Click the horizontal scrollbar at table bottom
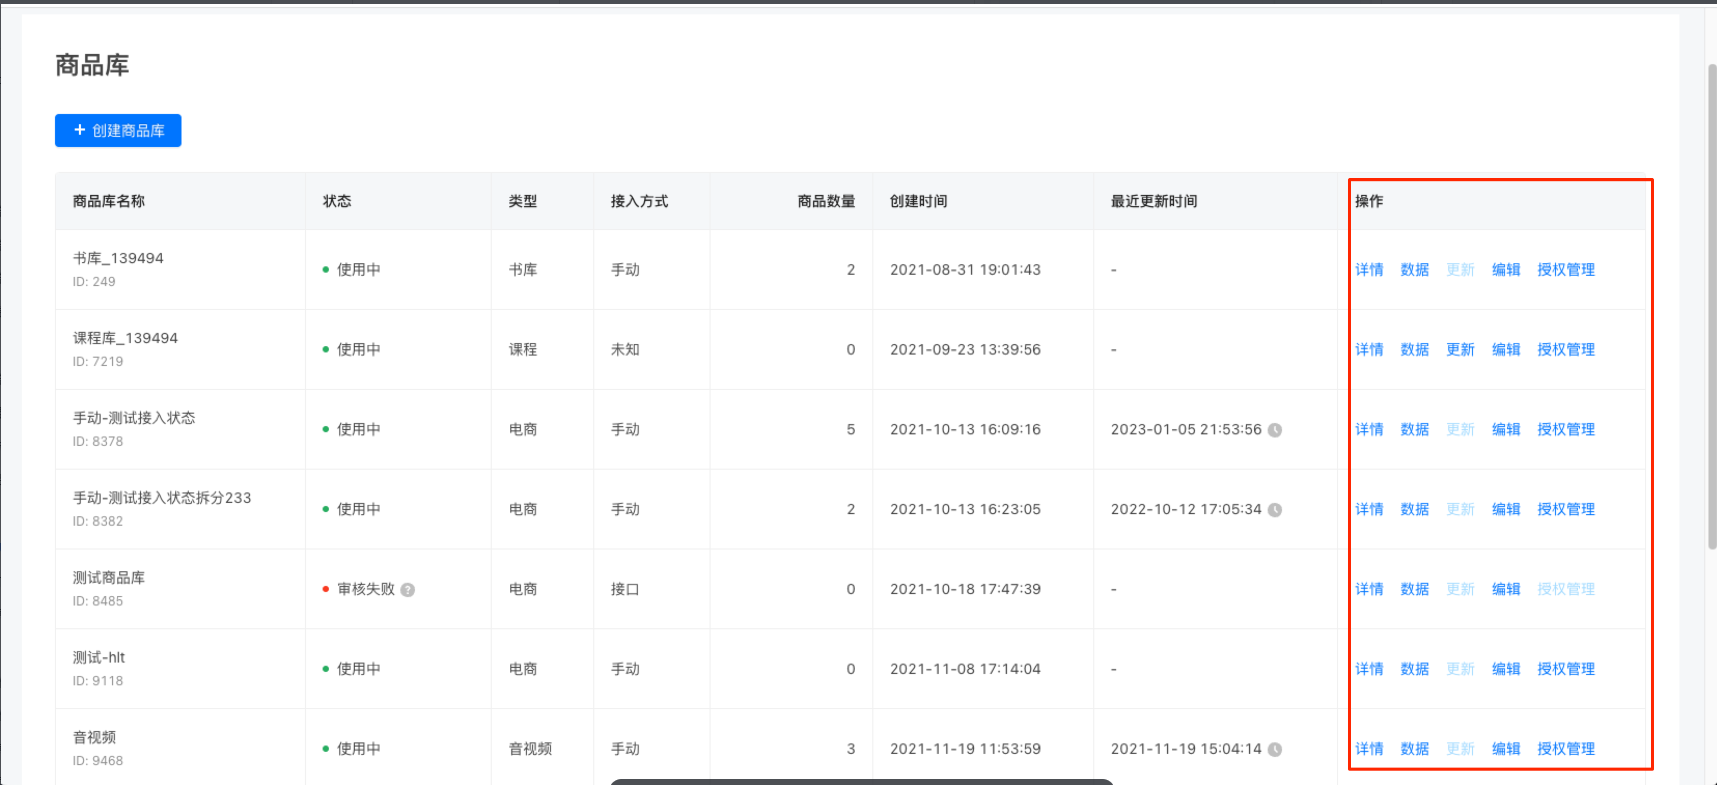 click(x=862, y=781)
